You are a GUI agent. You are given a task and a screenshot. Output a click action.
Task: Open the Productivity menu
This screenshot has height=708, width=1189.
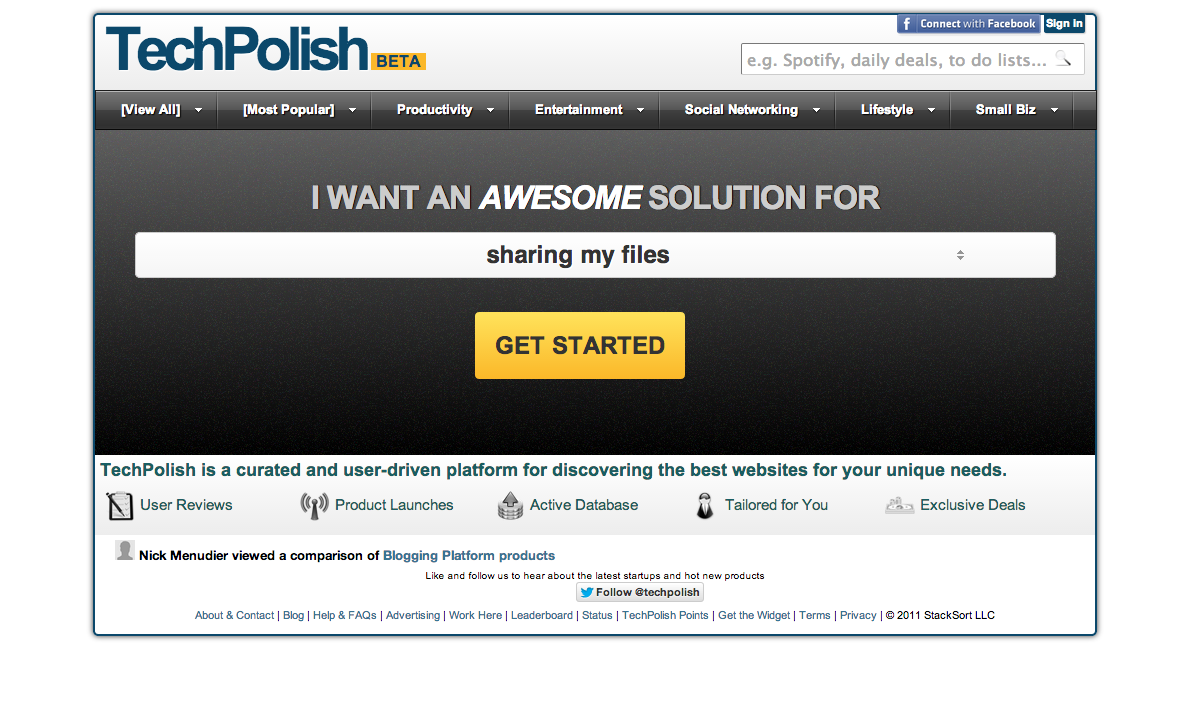(441, 110)
